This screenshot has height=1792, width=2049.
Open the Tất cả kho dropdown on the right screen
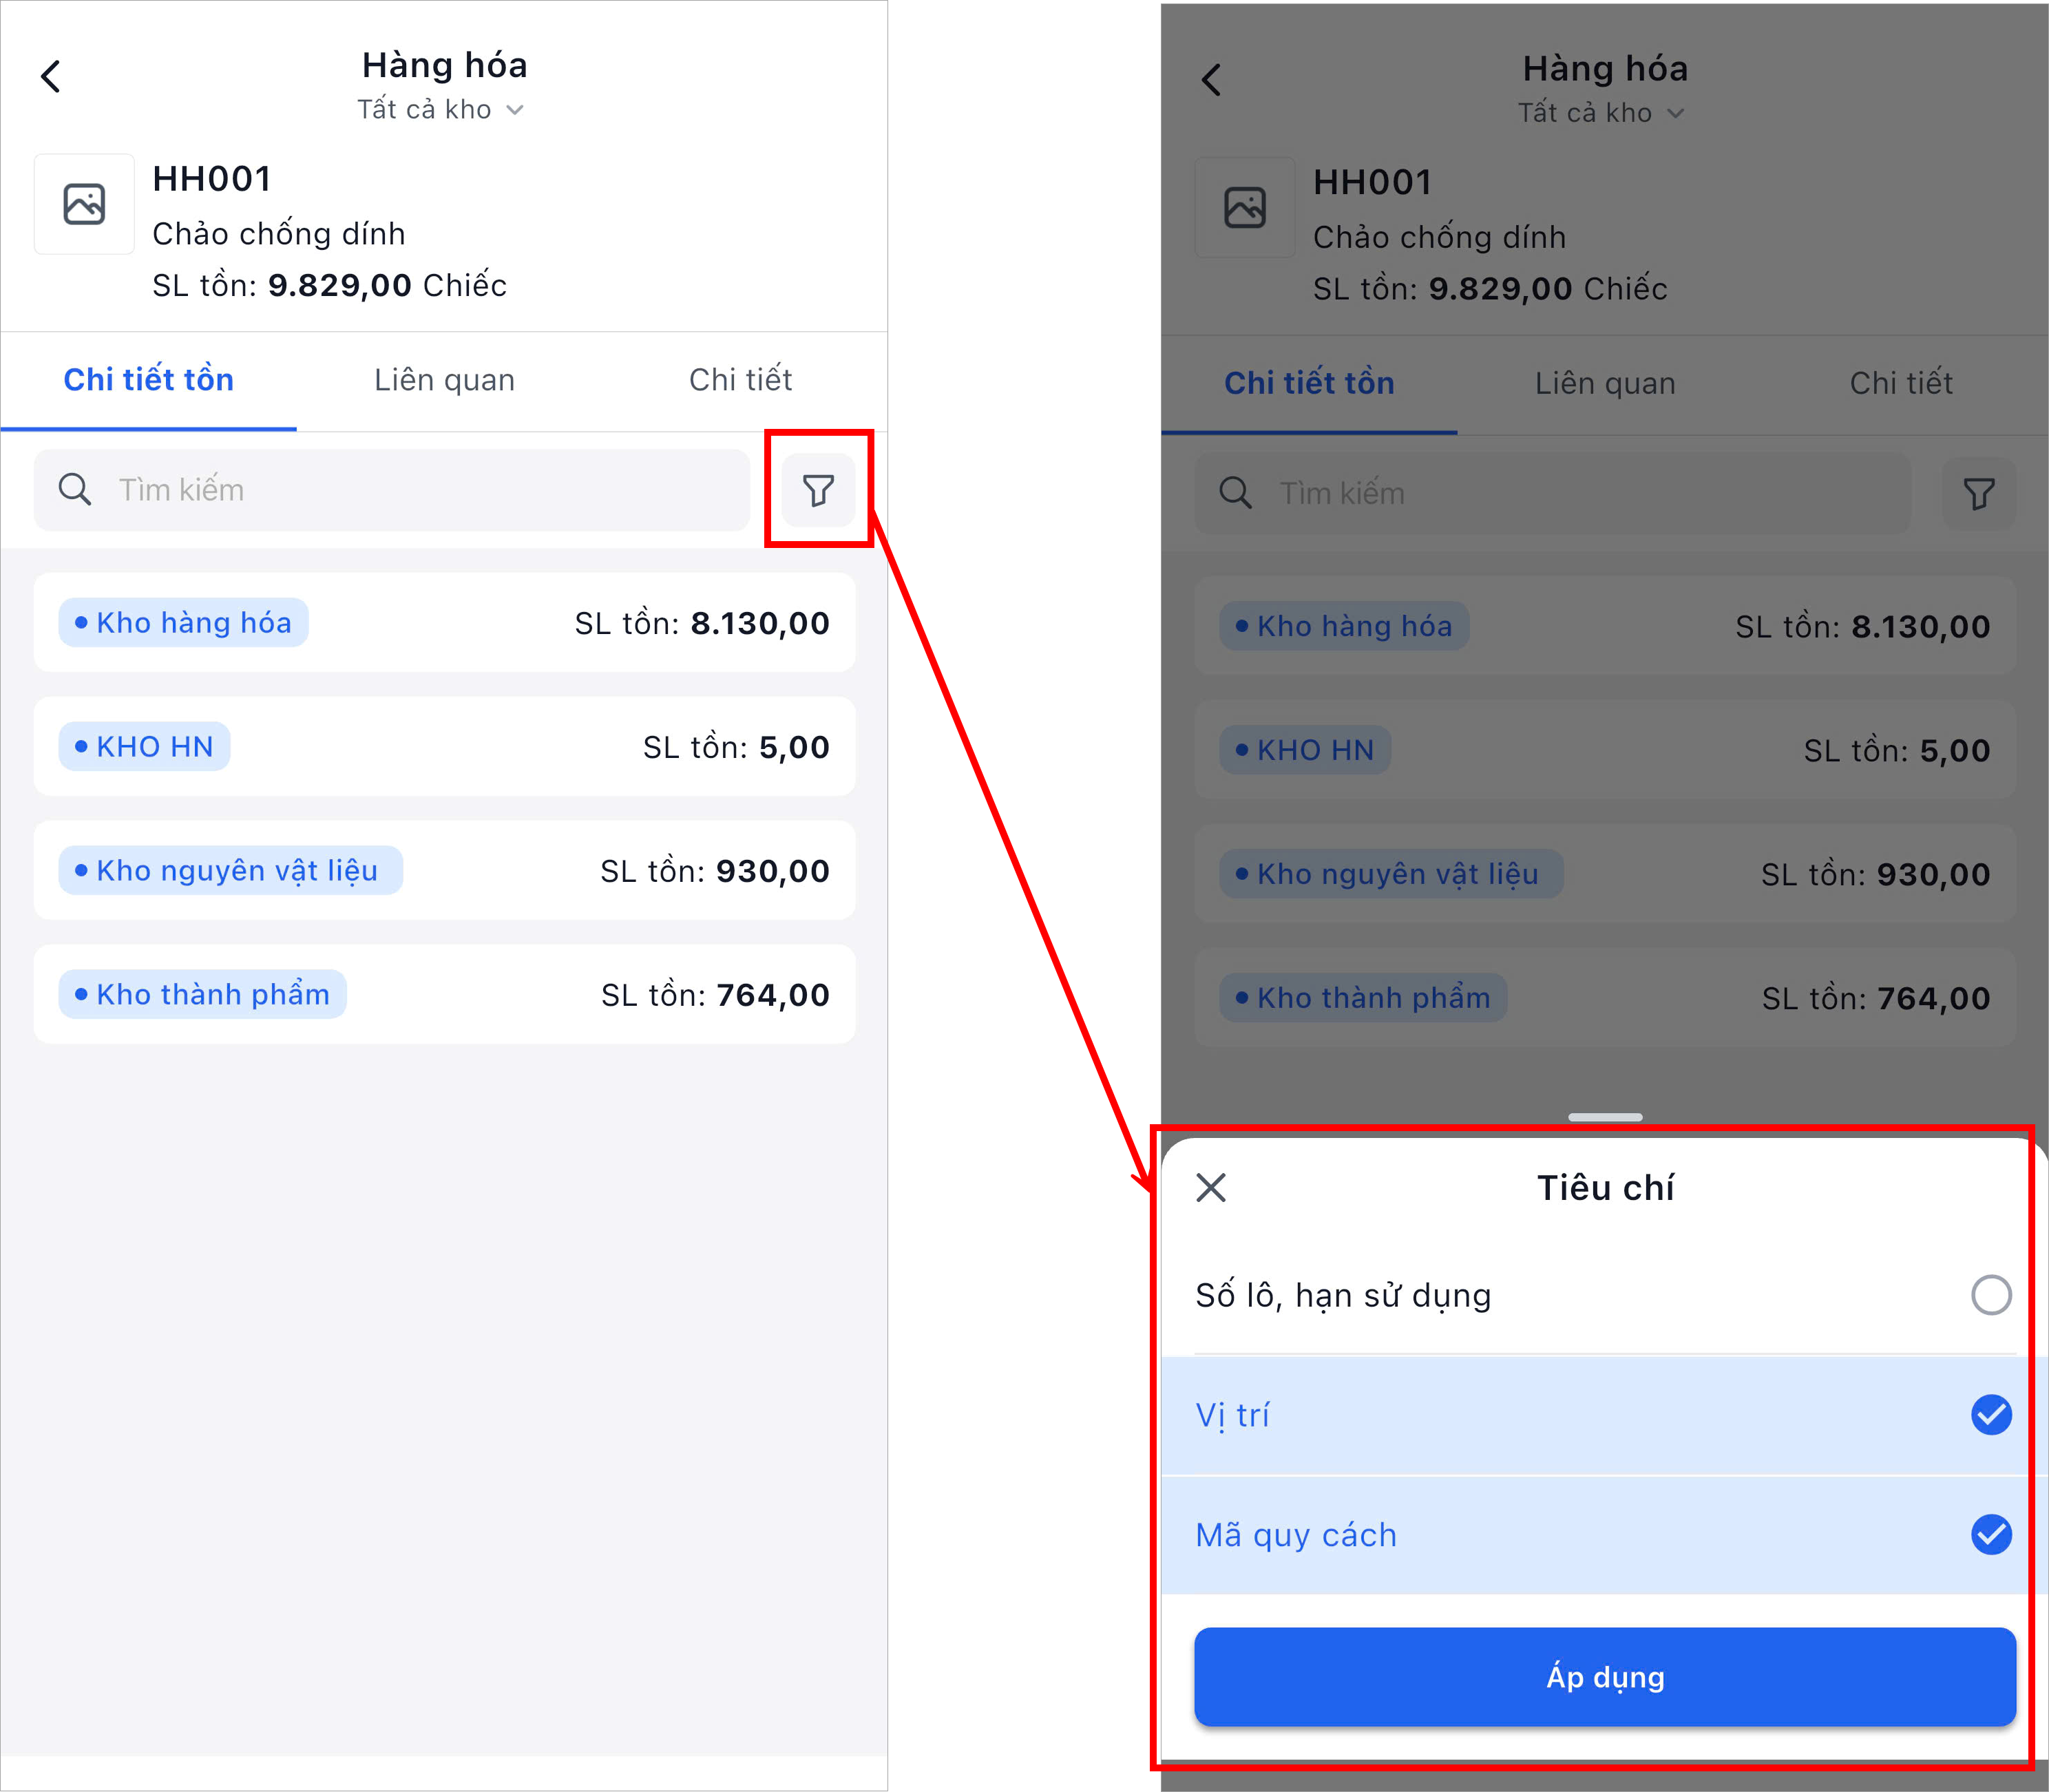tap(1601, 113)
